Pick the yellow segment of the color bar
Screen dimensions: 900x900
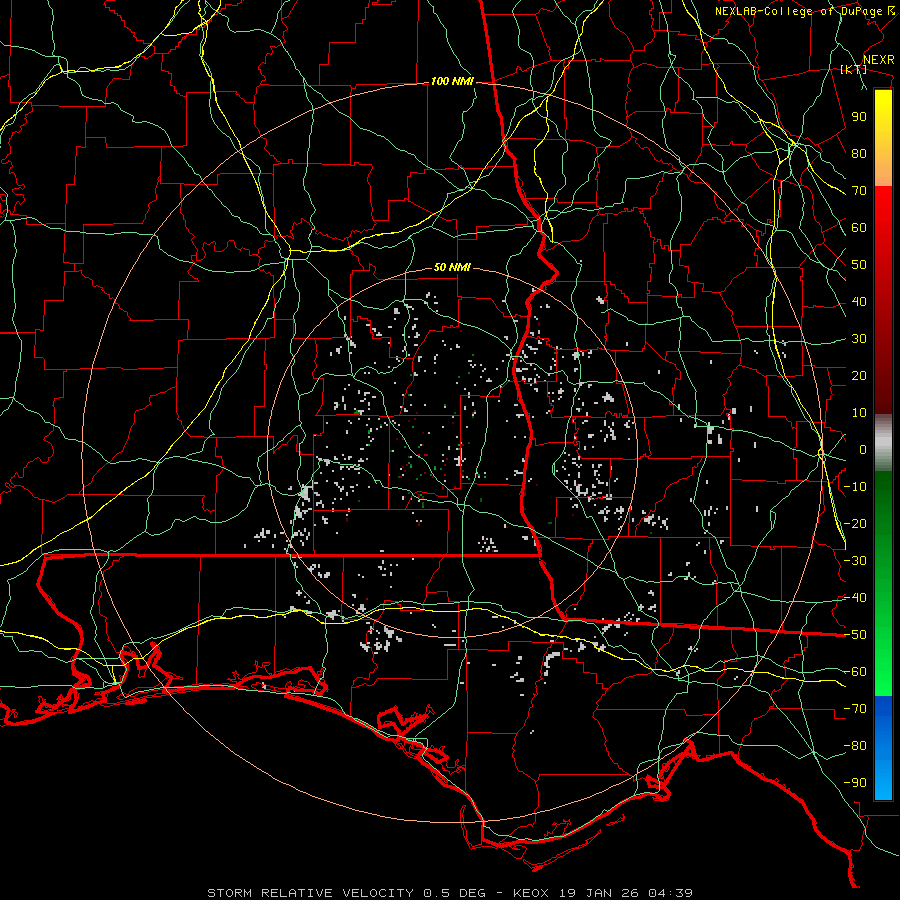883,138
